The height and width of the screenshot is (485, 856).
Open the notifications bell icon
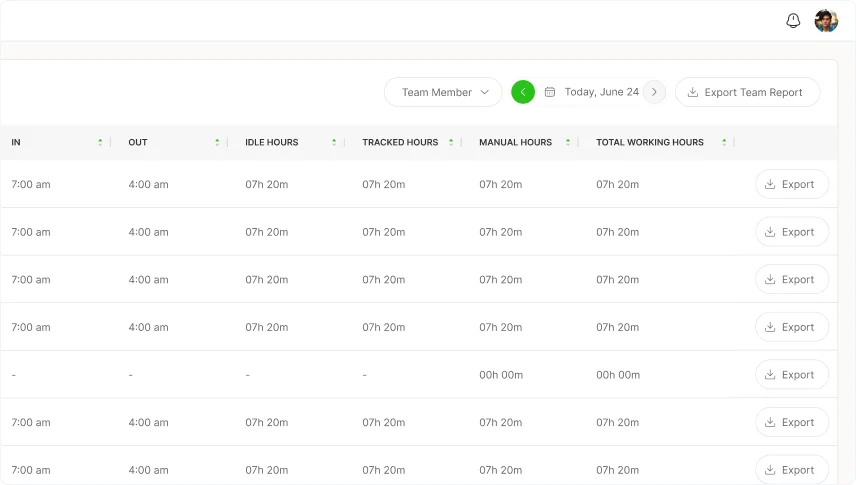point(793,21)
